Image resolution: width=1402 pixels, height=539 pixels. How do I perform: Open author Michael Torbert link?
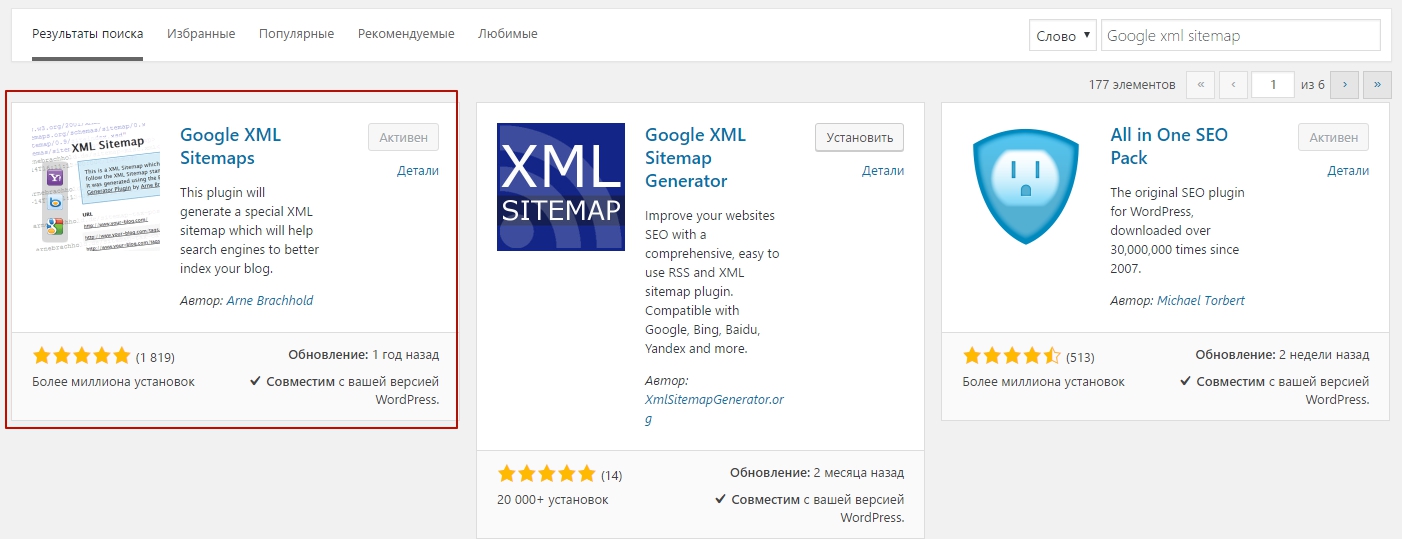pyautogui.click(x=1201, y=300)
